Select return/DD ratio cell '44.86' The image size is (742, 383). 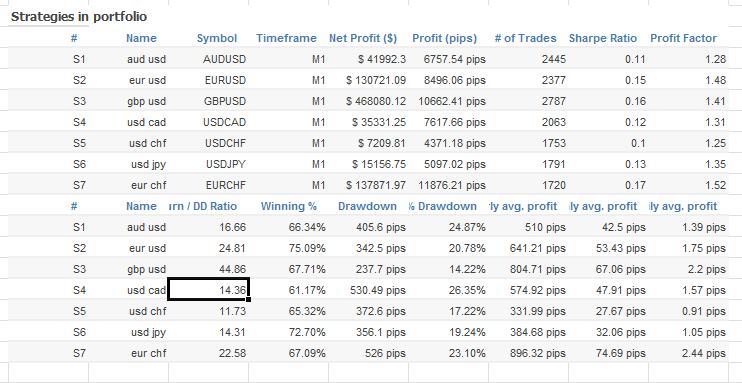pos(232,269)
